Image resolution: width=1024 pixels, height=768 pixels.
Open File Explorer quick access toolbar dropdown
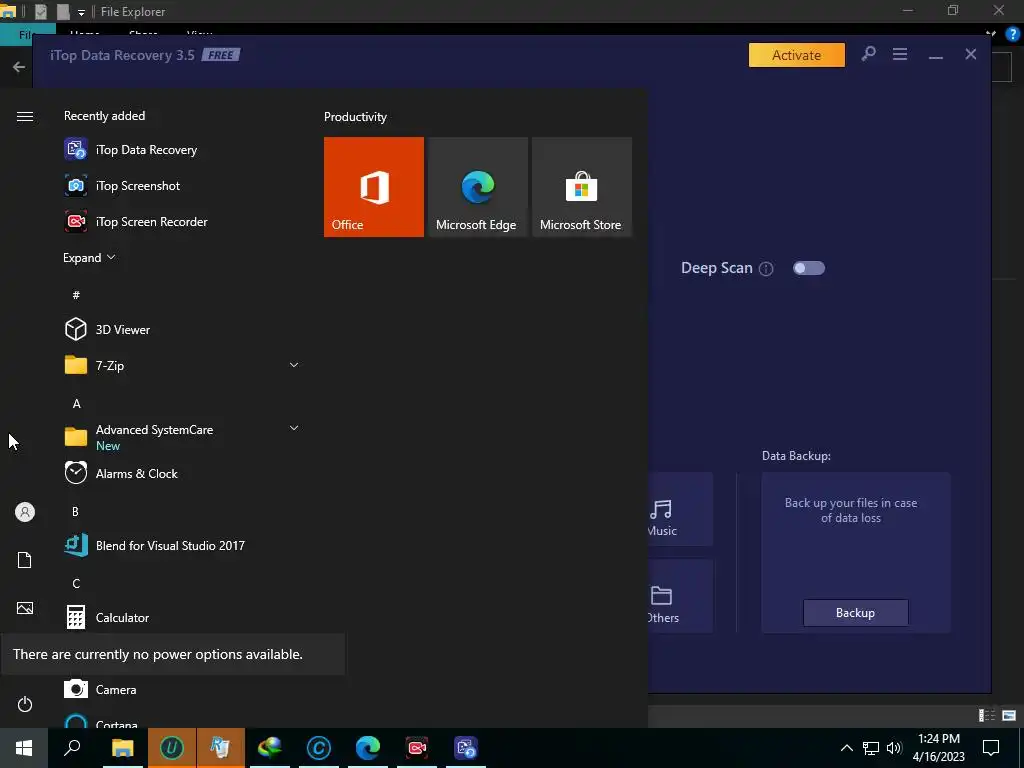[81, 12]
